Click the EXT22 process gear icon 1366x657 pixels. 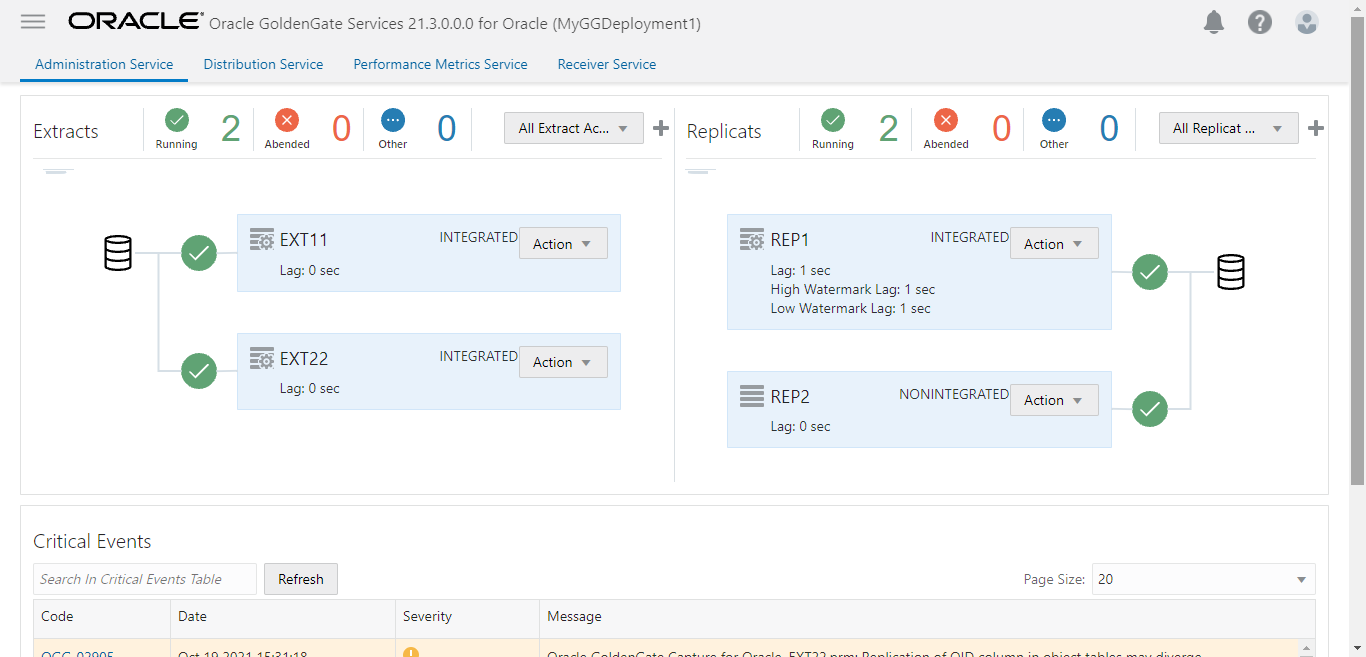tap(261, 358)
